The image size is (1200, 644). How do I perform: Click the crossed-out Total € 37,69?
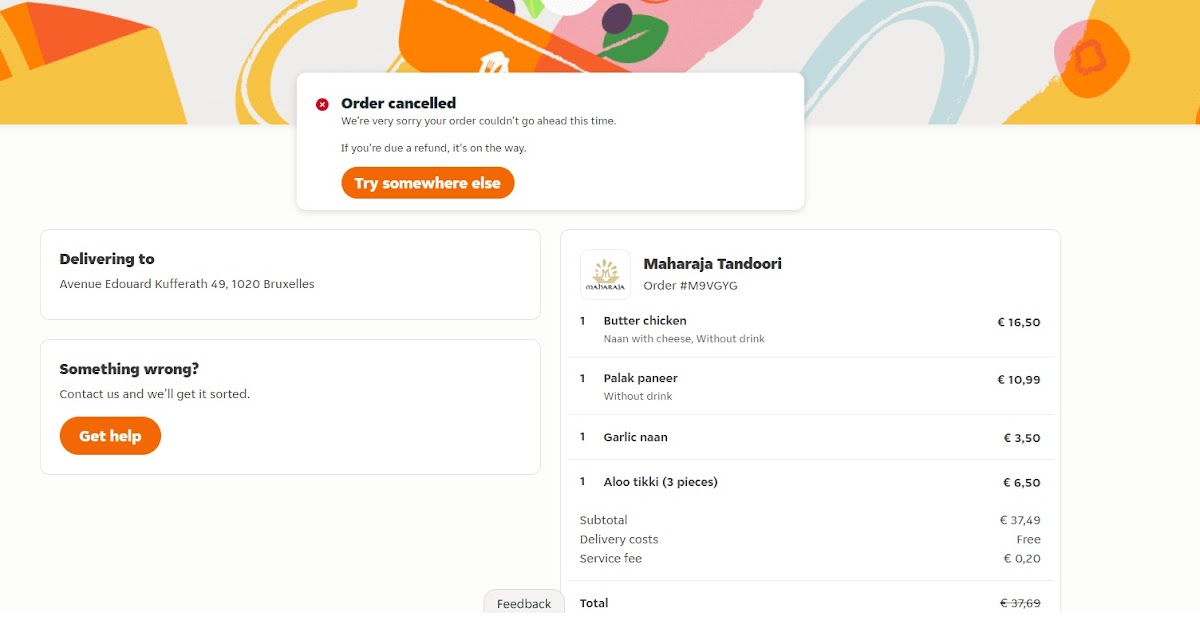pos(1020,603)
